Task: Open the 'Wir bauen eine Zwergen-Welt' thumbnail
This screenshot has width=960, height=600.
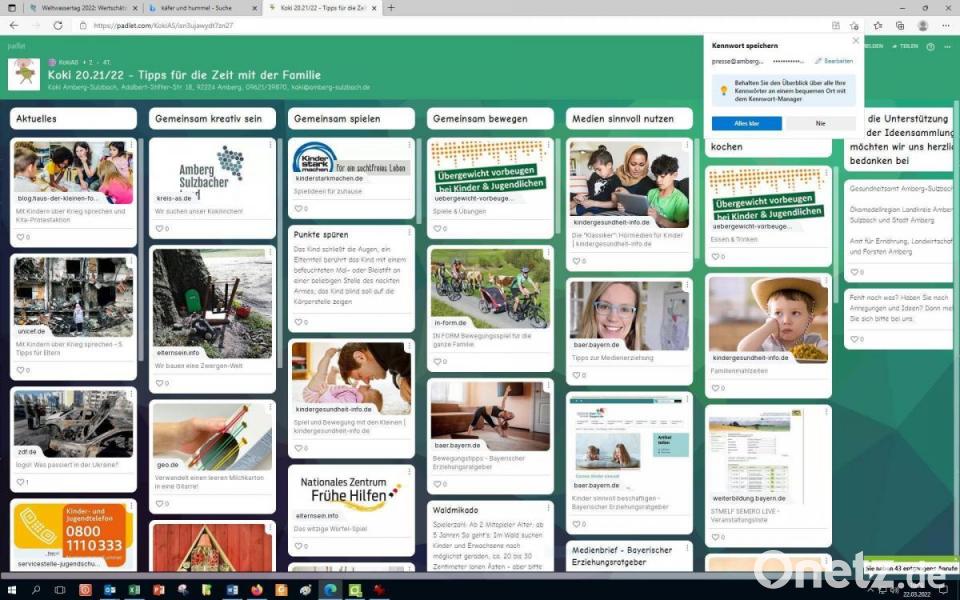Action: pos(212,303)
